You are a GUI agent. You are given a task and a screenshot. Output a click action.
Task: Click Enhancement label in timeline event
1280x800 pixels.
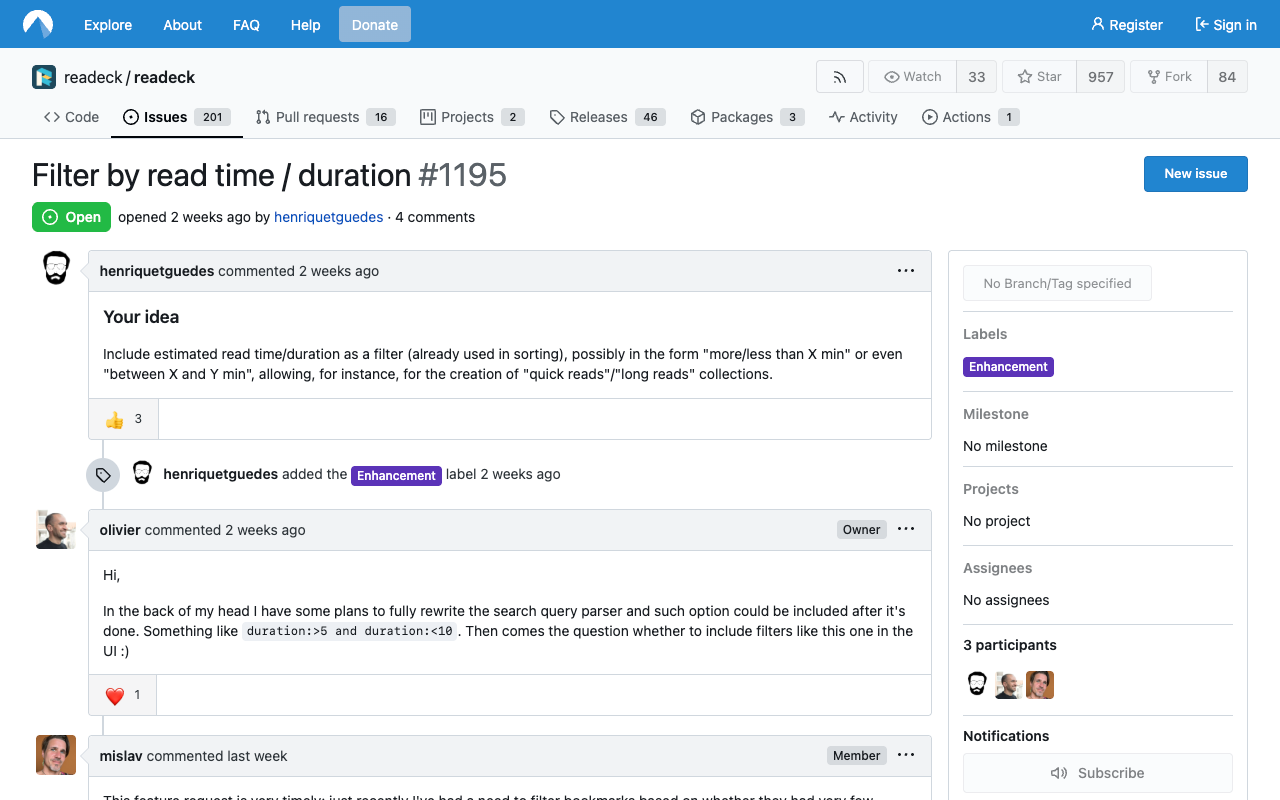(x=397, y=475)
